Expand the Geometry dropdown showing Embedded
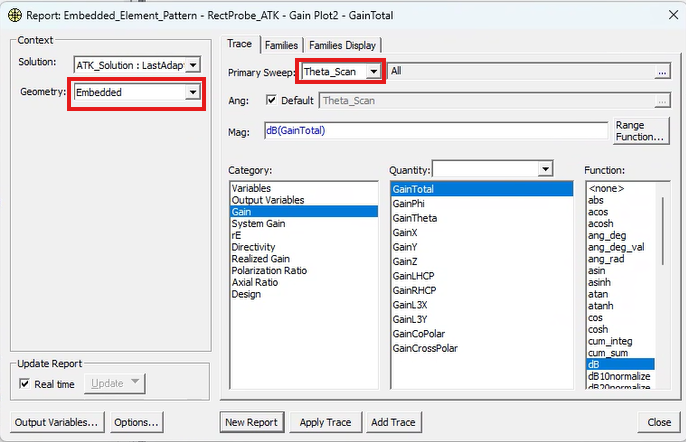The height and width of the screenshot is (442, 686). tap(192, 92)
